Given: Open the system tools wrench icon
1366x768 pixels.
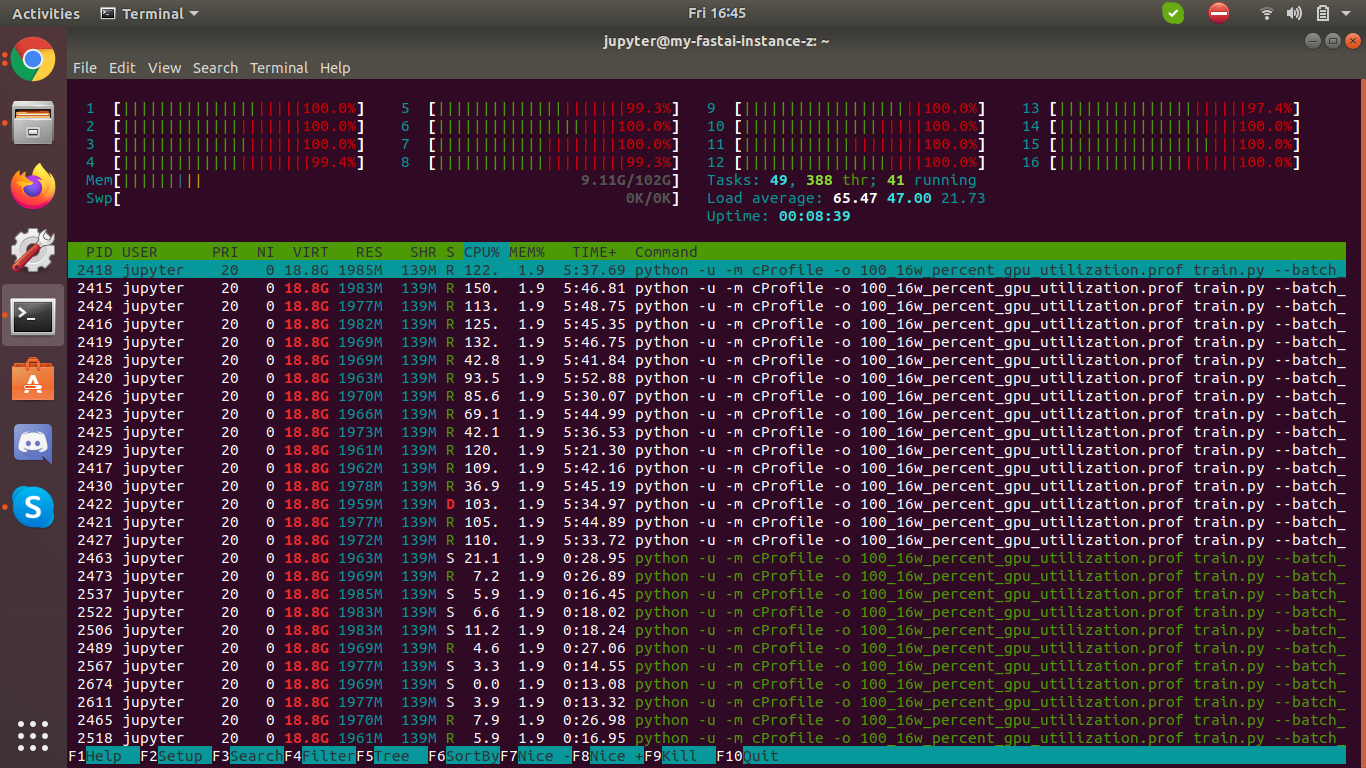Looking at the screenshot, I should (33, 251).
